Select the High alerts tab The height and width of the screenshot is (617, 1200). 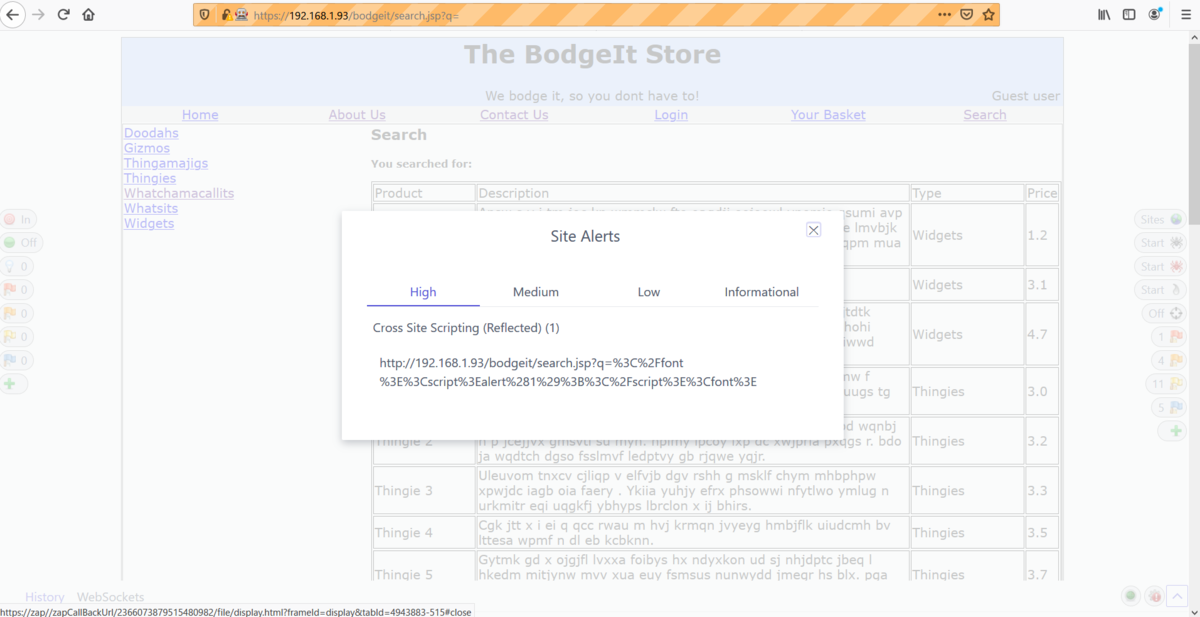click(x=423, y=292)
